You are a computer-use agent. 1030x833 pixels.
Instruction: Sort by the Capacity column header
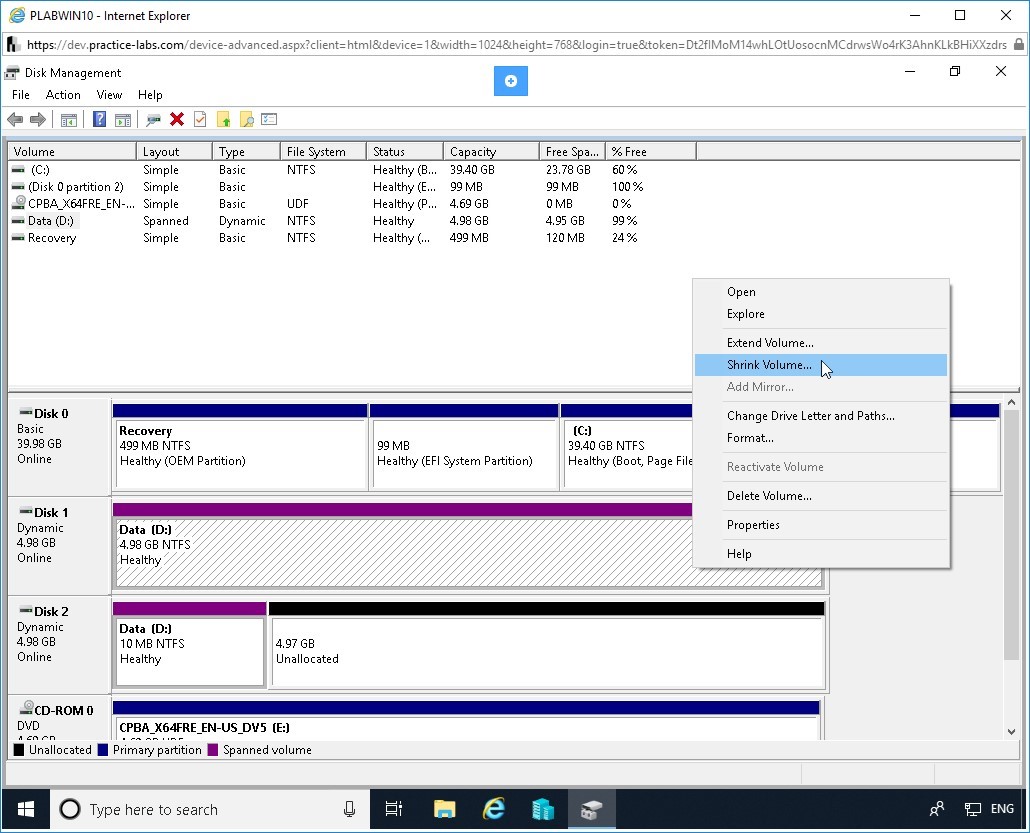[491, 152]
